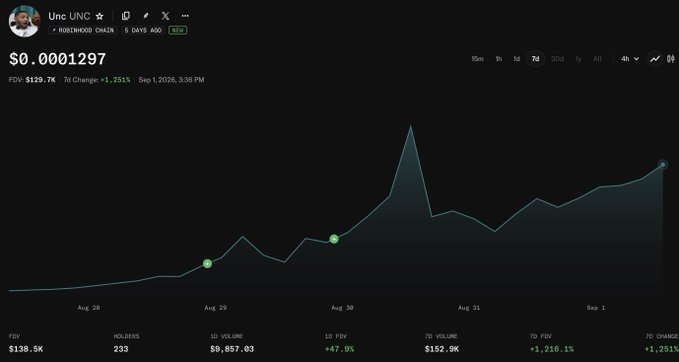Open the Unc token avatar image
The height and width of the screenshot is (362, 679).
pyautogui.click(x=24, y=21)
